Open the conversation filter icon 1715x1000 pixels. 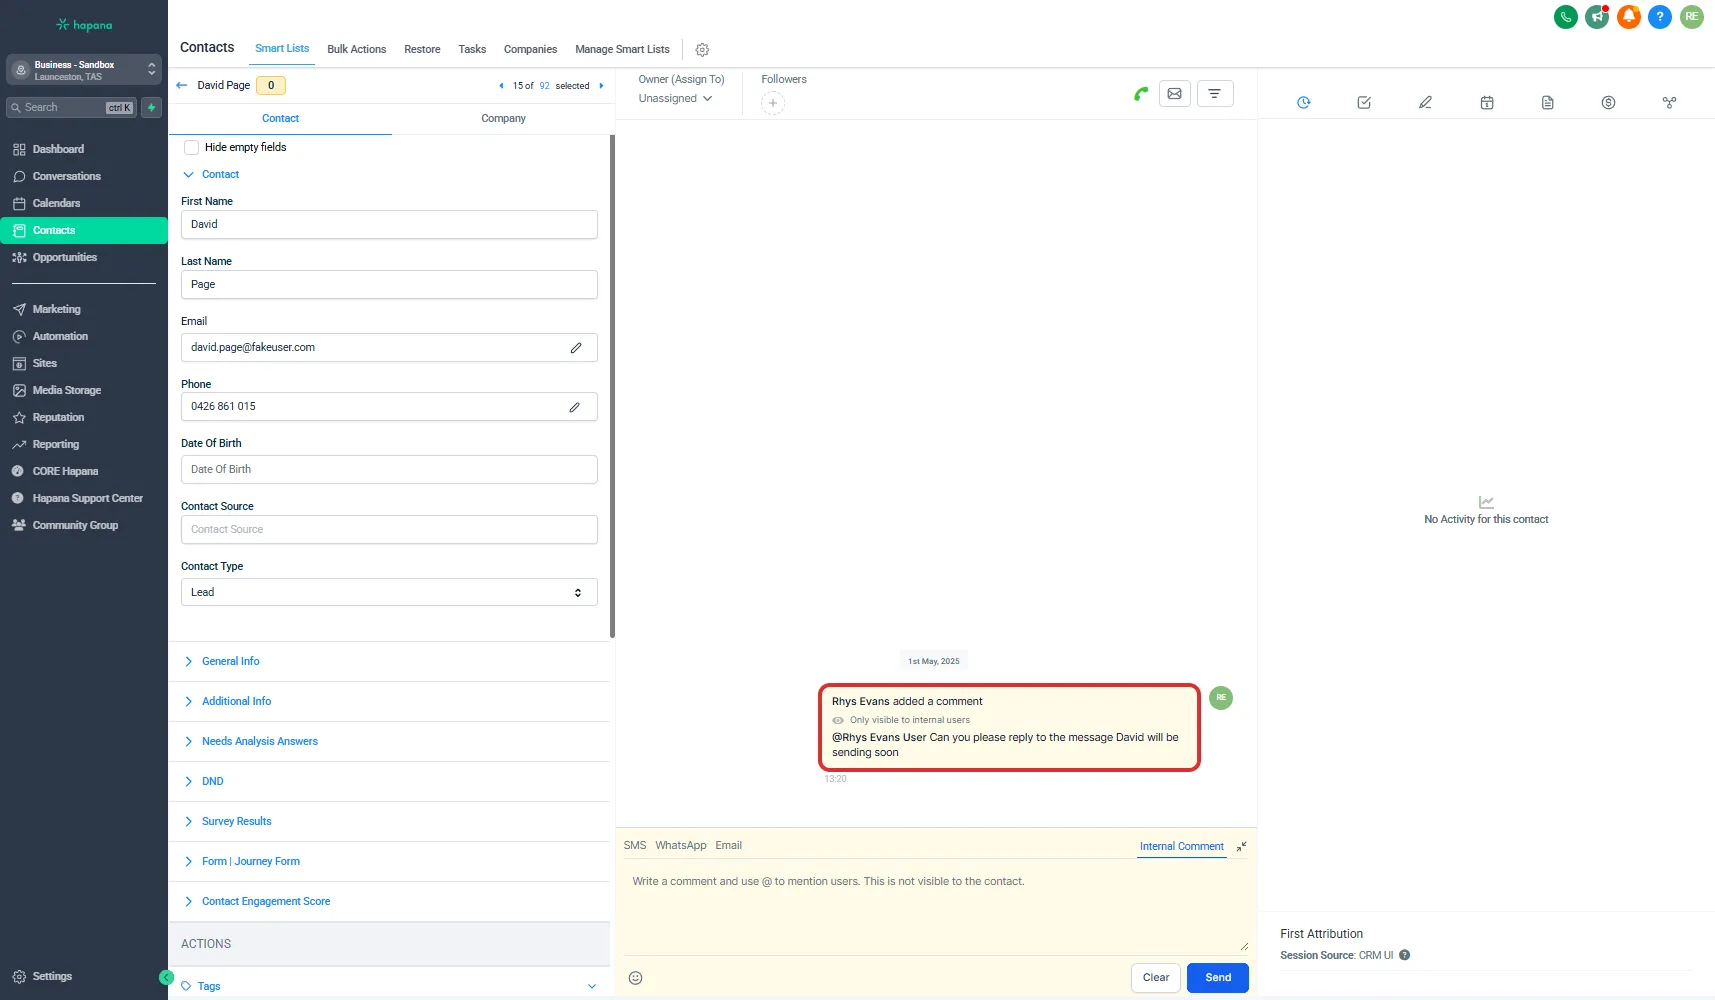1214,94
